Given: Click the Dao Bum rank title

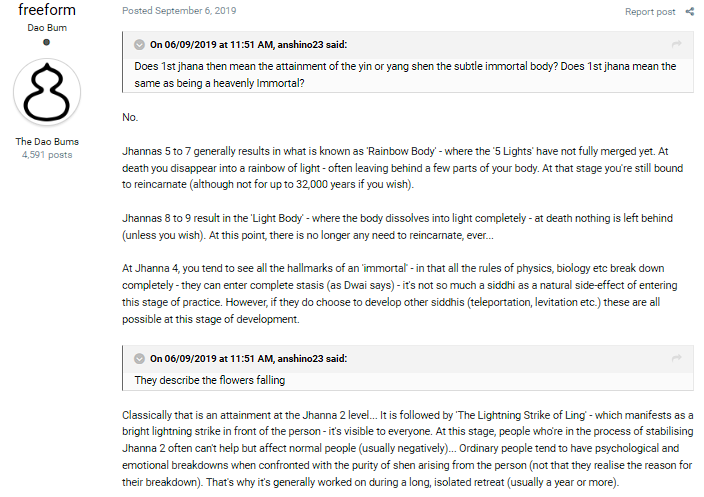Looking at the screenshot, I should pos(47,28).
